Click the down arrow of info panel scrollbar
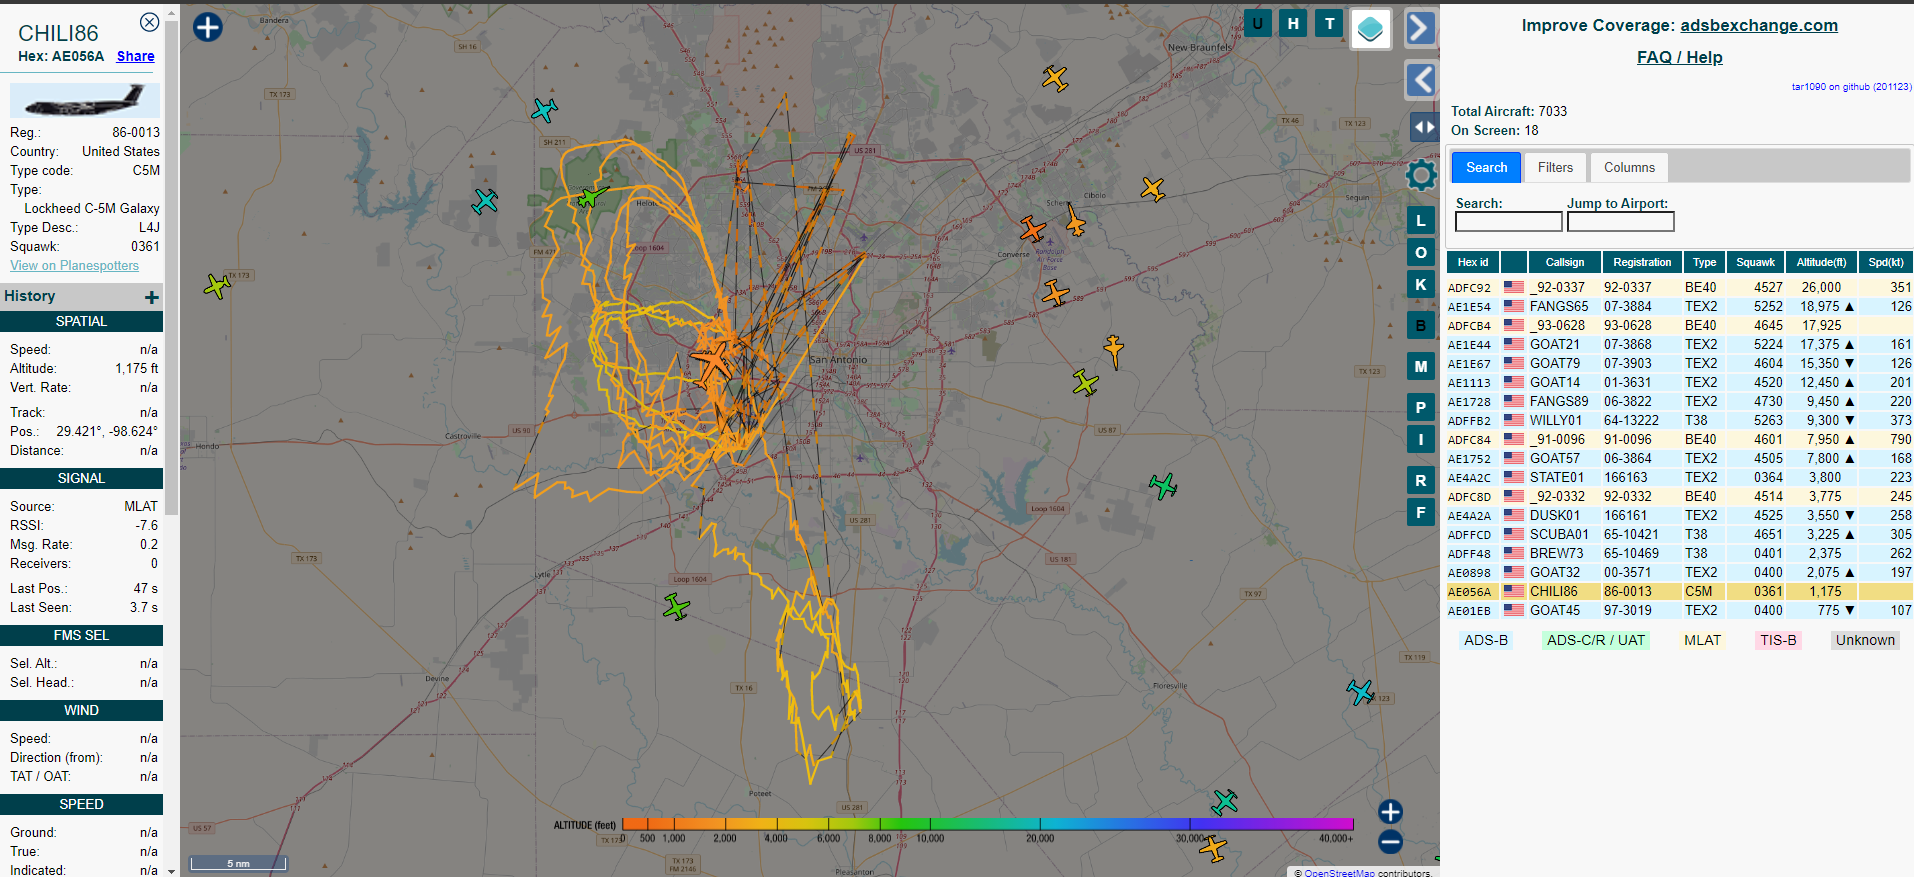This screenshot has height=877, width=1914. [x=171, y=871]
